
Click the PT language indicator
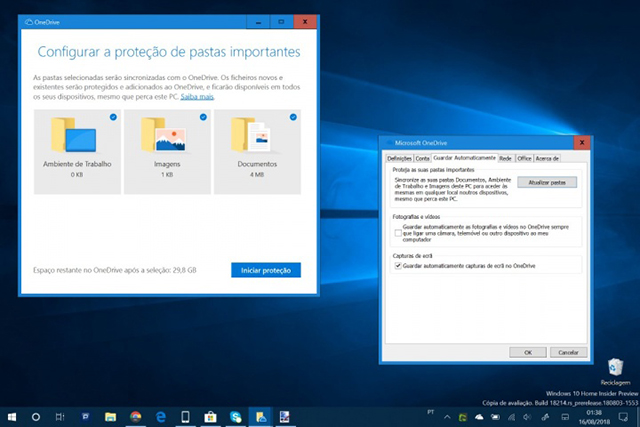pos(431,412)
